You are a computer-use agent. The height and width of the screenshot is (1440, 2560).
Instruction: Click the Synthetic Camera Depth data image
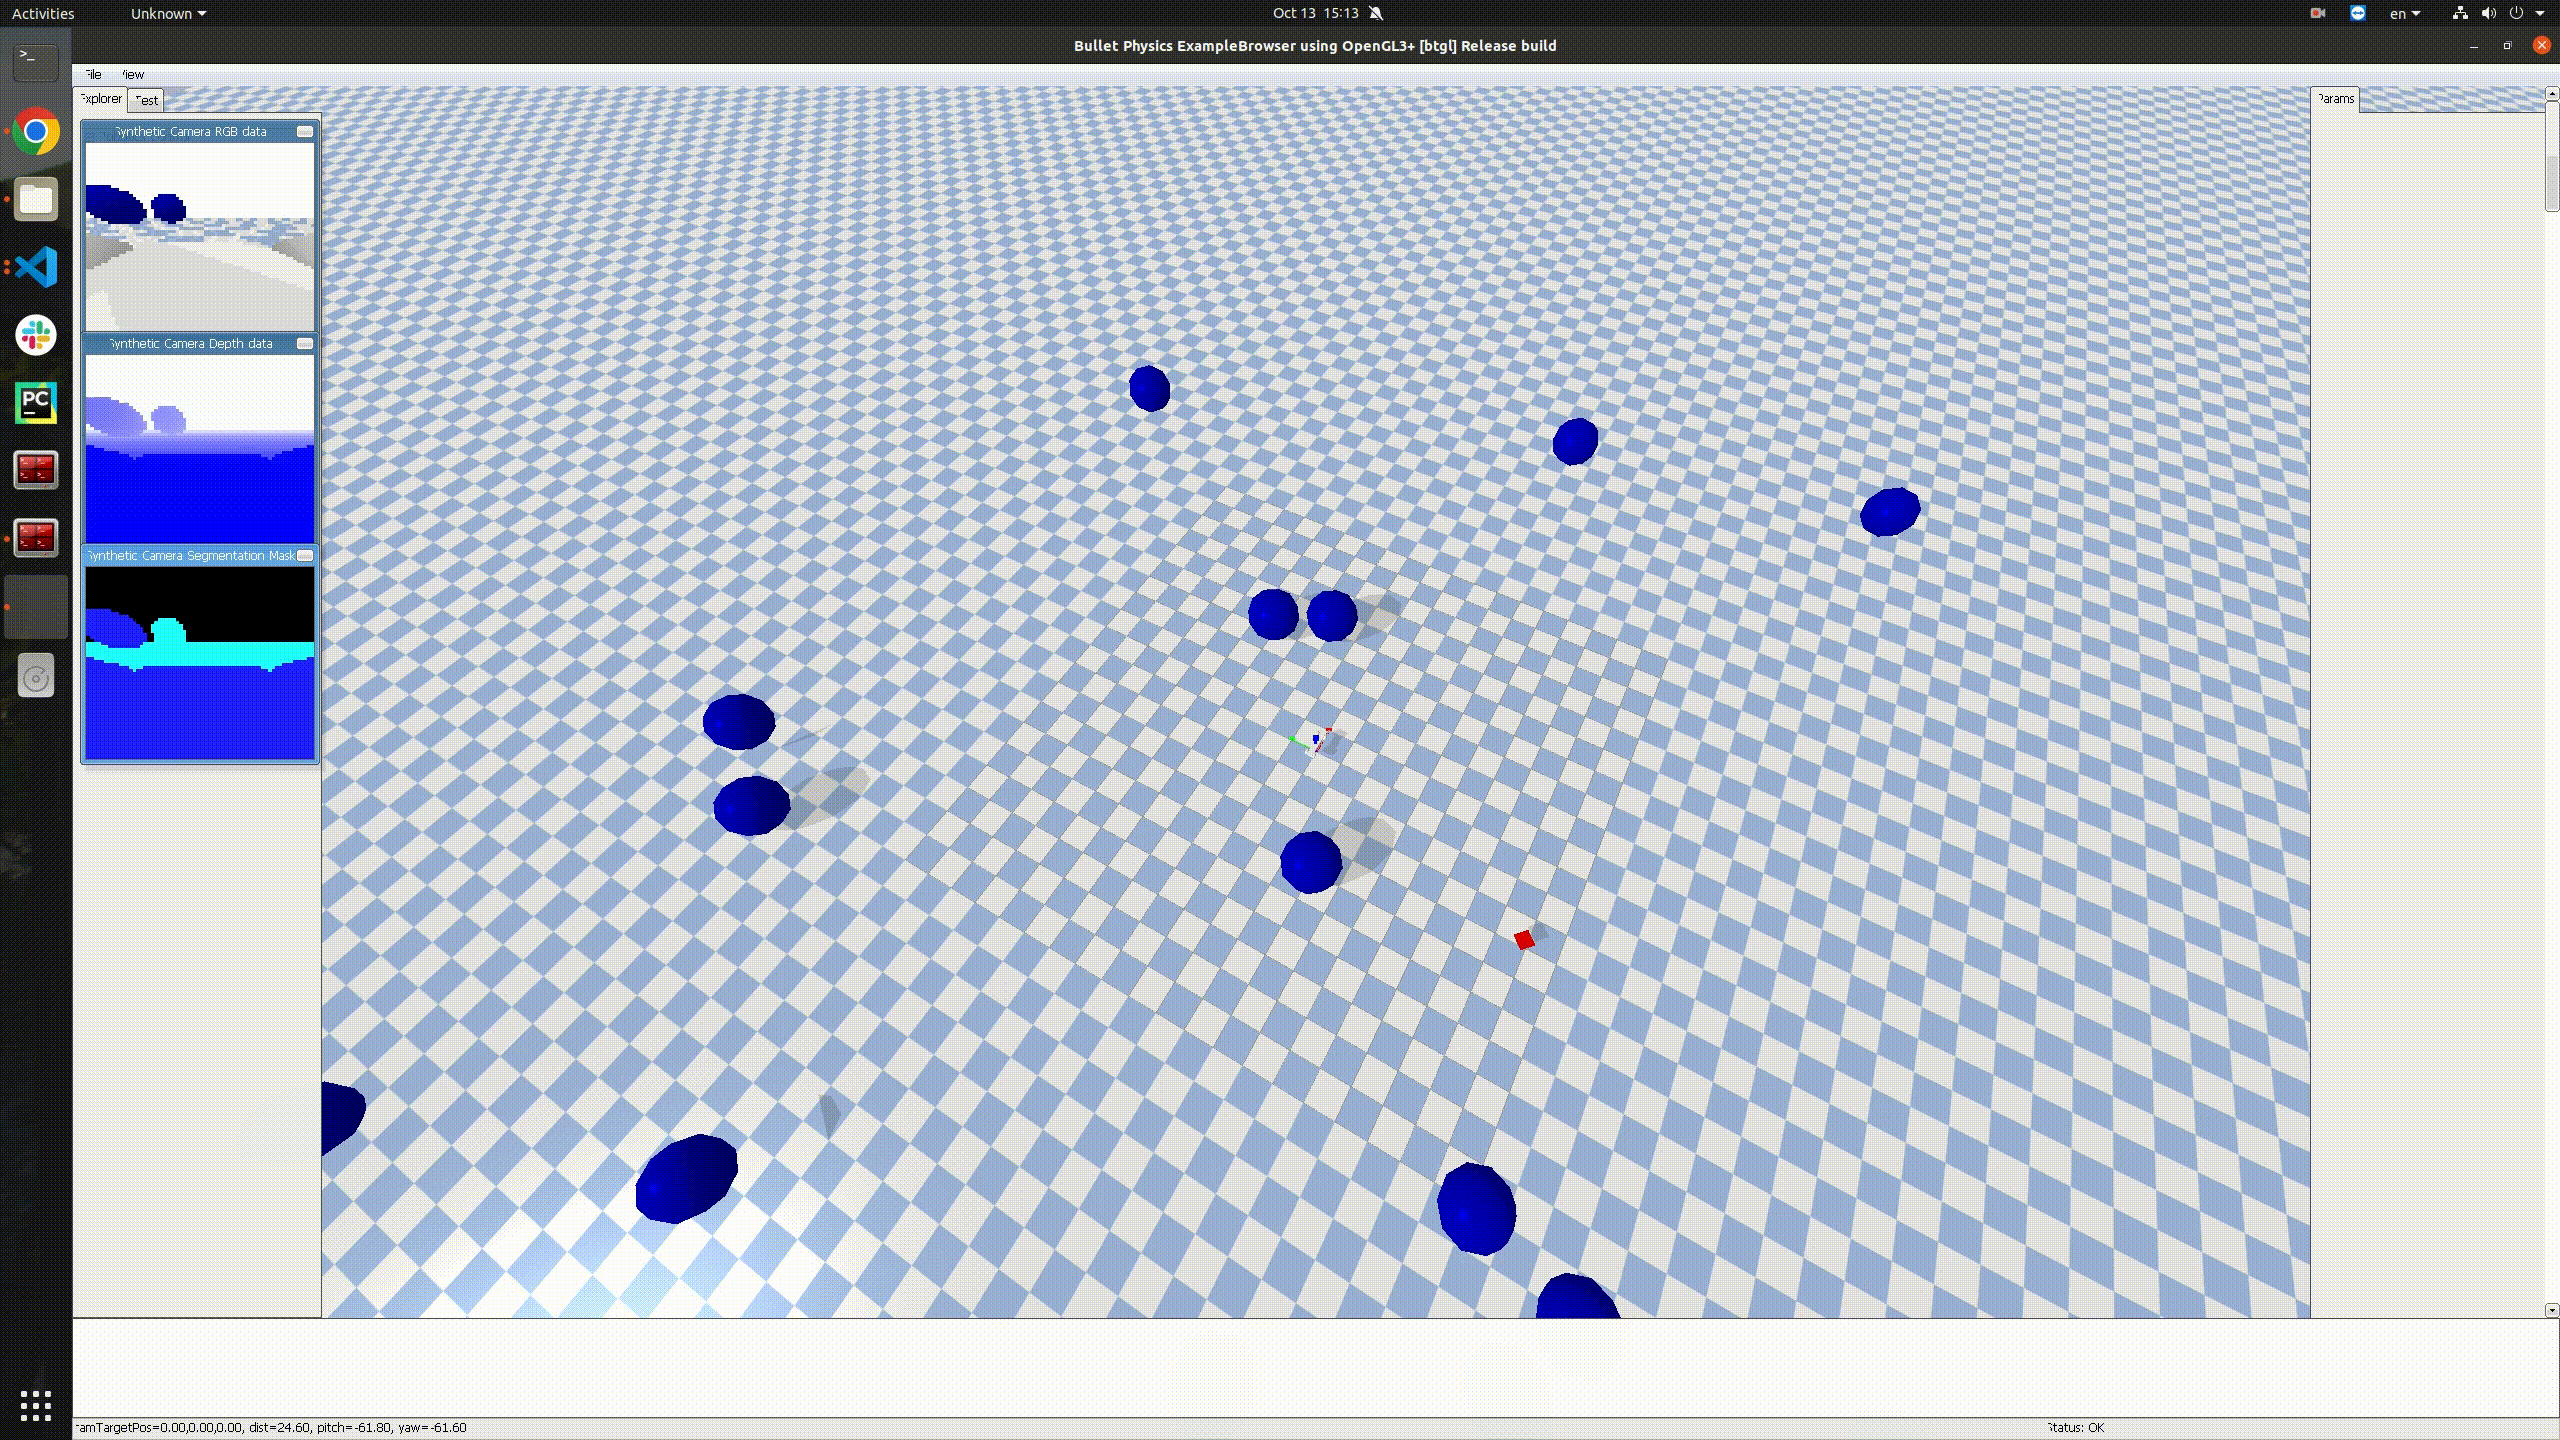[x=199, y=448]
